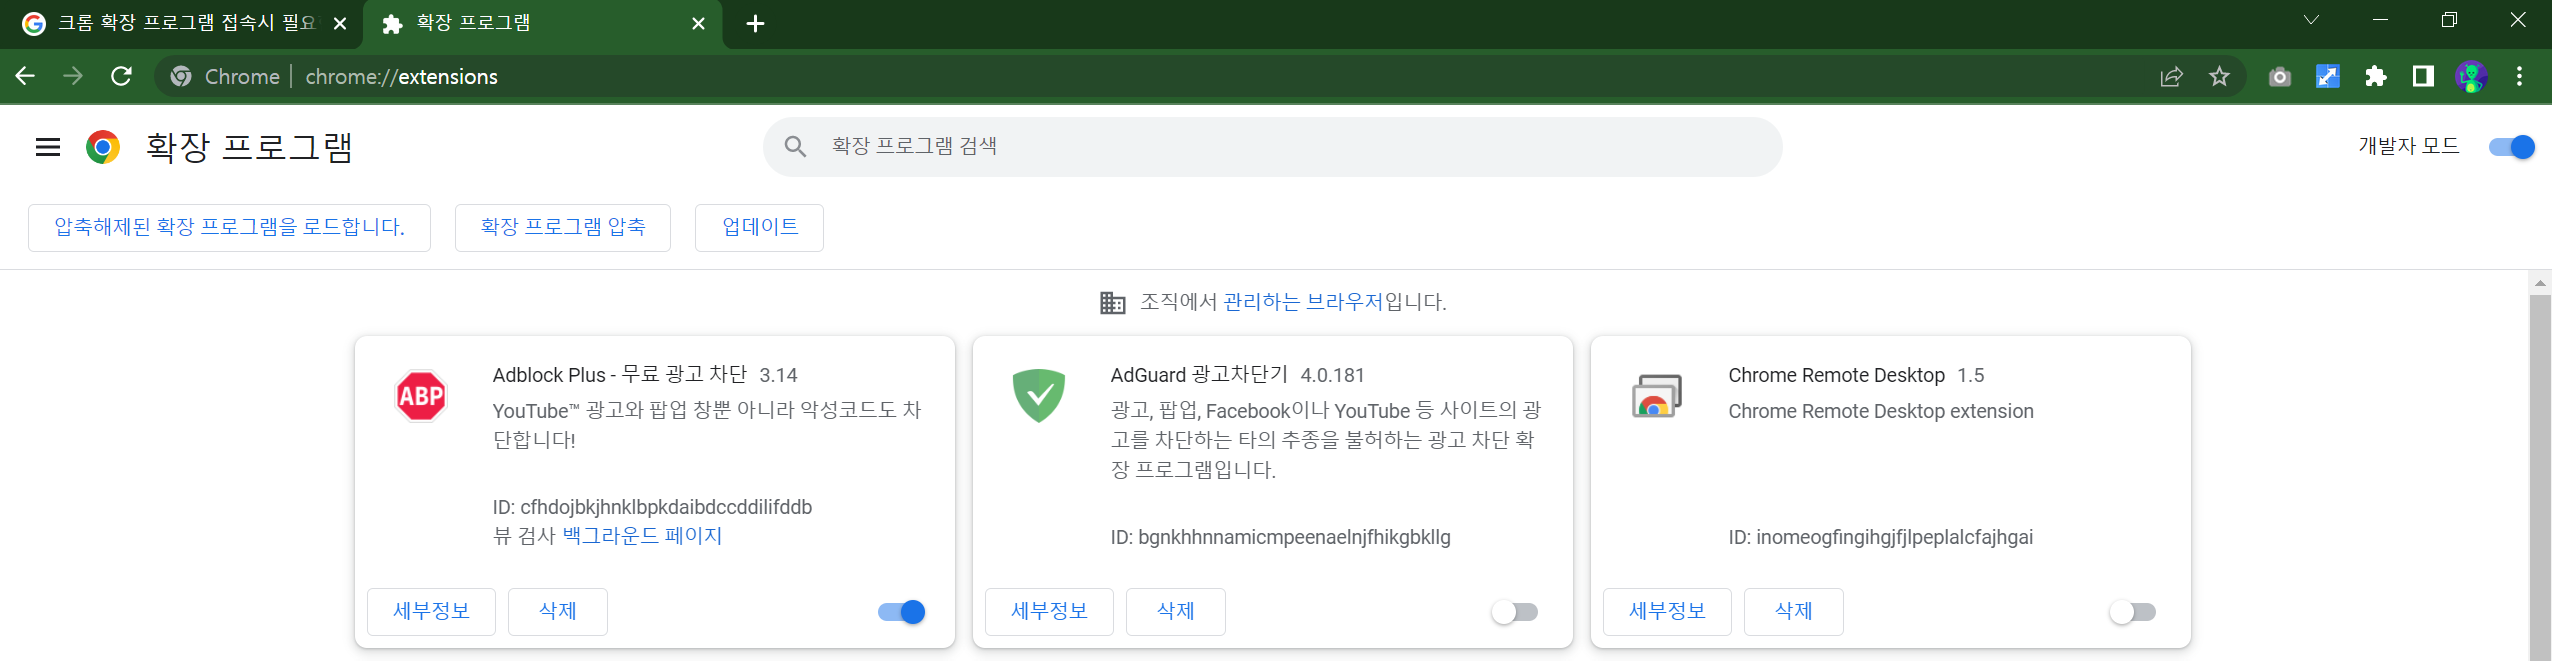Click the organization building icon
Image resolution: width=2554 pixels, height=667 pixels.
[x=1113, y=302]
